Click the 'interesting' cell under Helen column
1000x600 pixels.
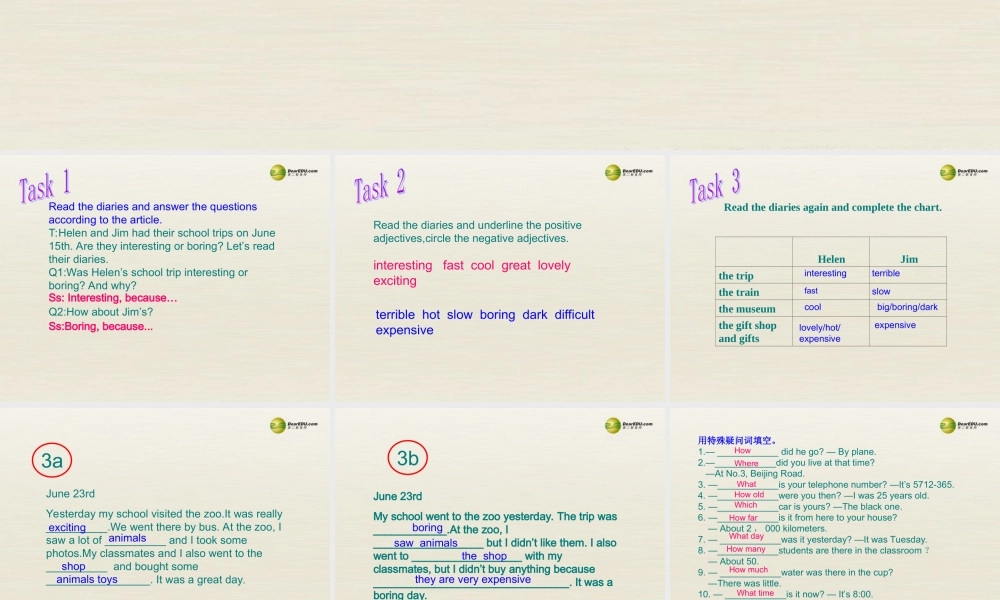pos(826,273)
